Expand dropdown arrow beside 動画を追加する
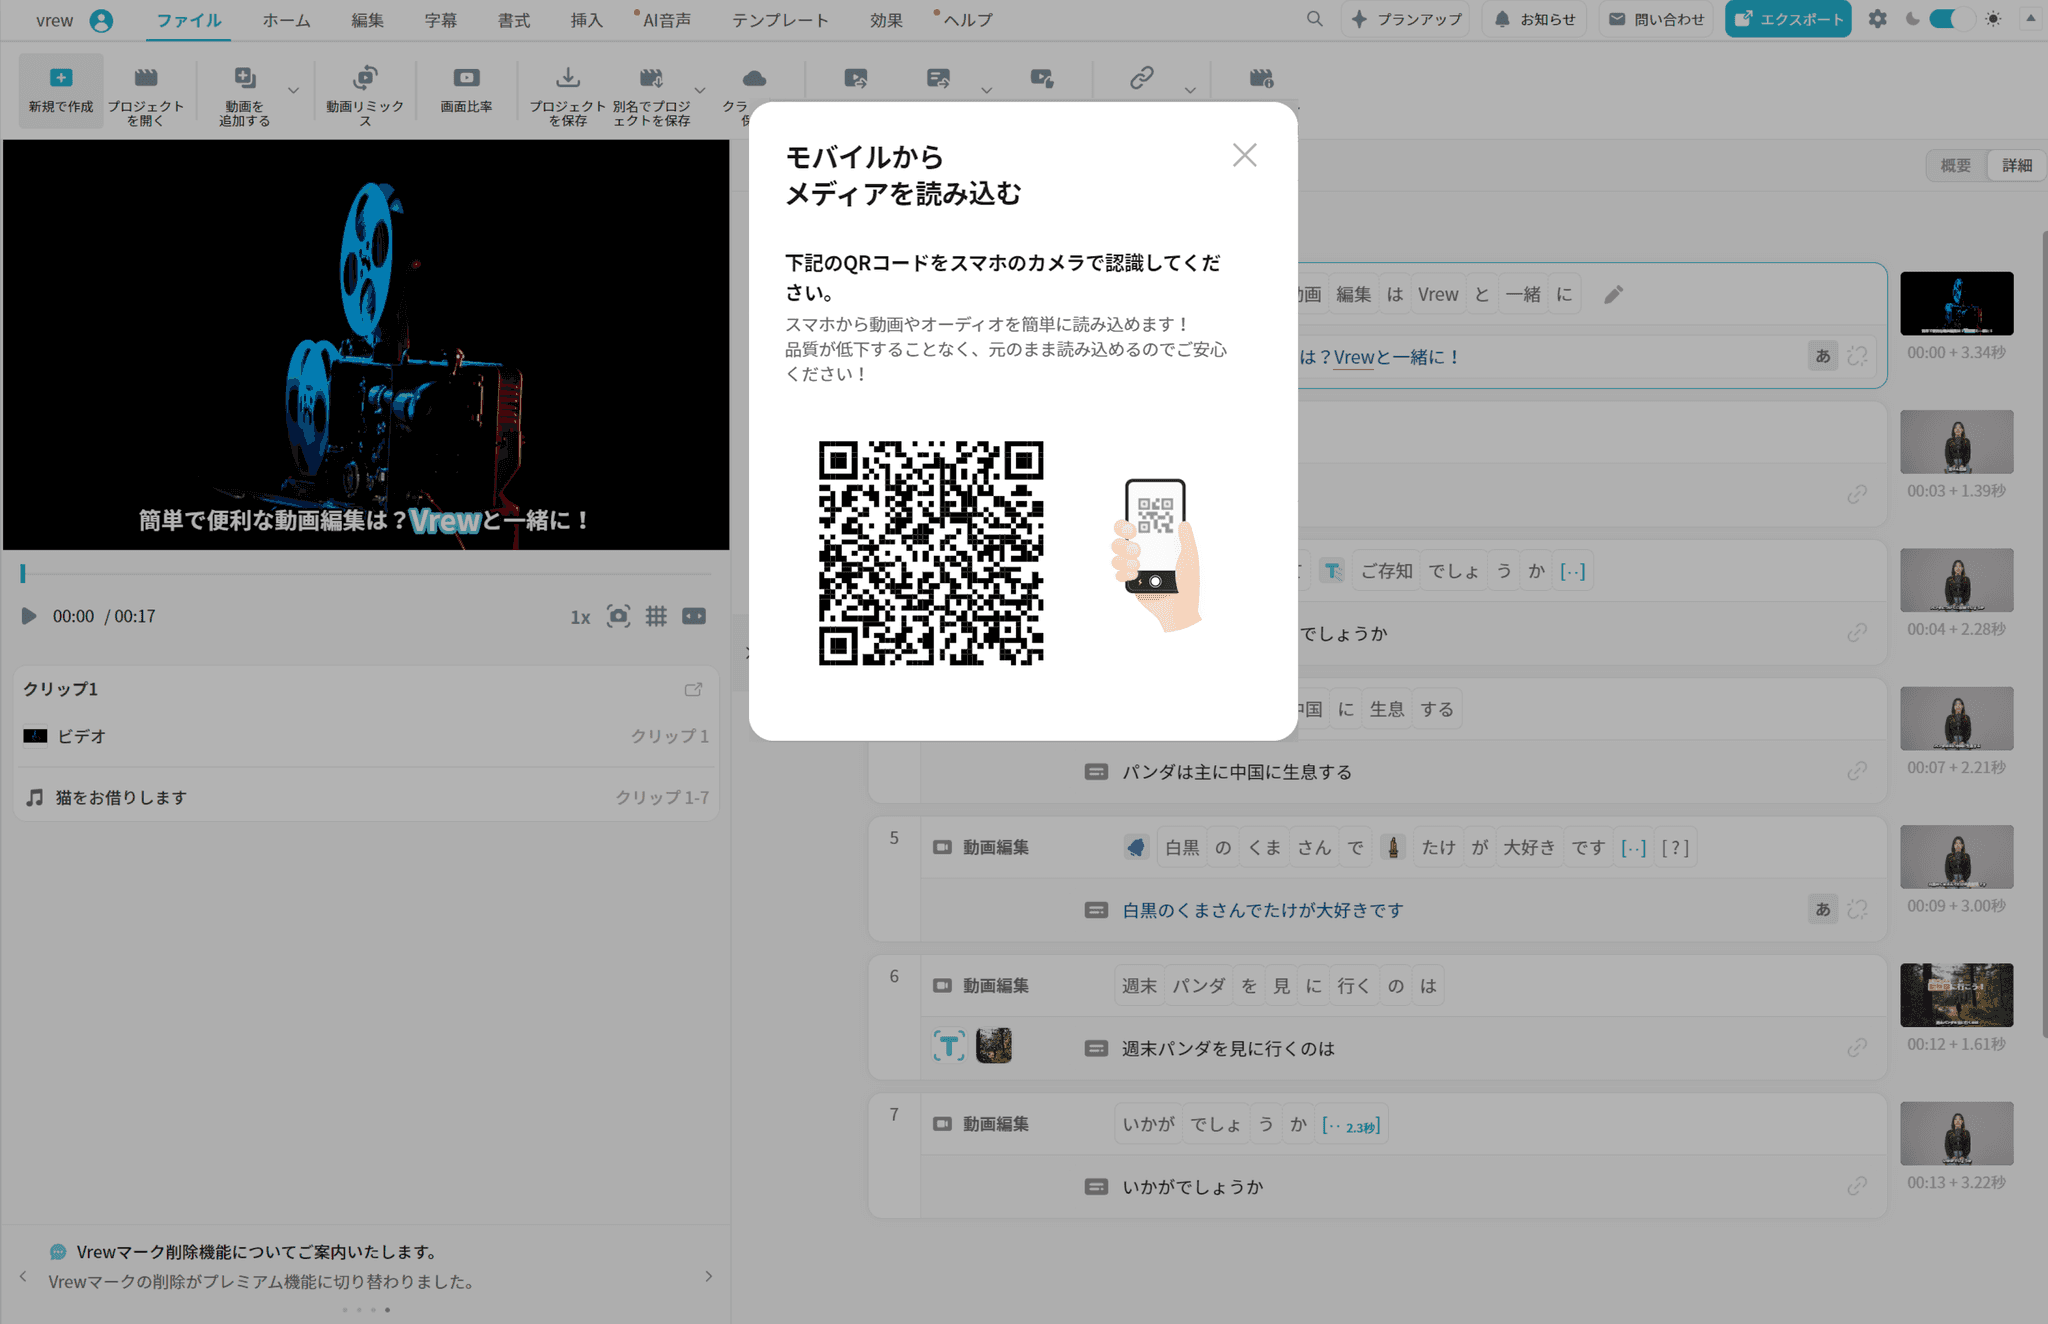 click(x=293, y=90)
